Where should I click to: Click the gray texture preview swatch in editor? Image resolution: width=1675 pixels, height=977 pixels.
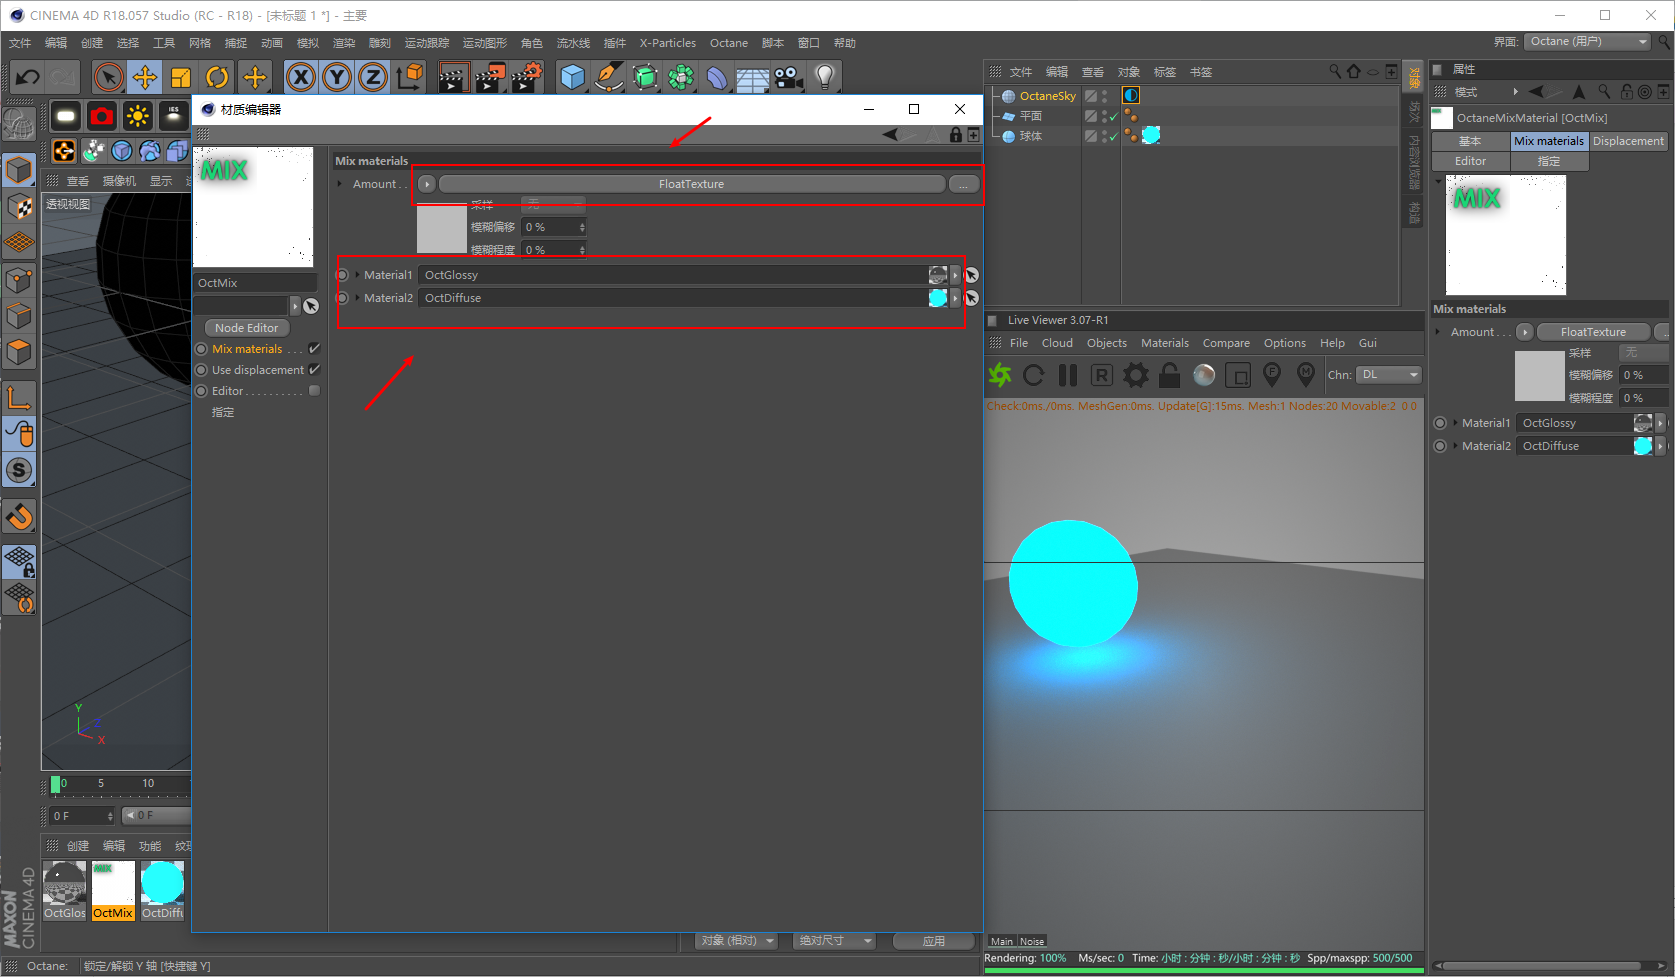[x=442, y=230]
